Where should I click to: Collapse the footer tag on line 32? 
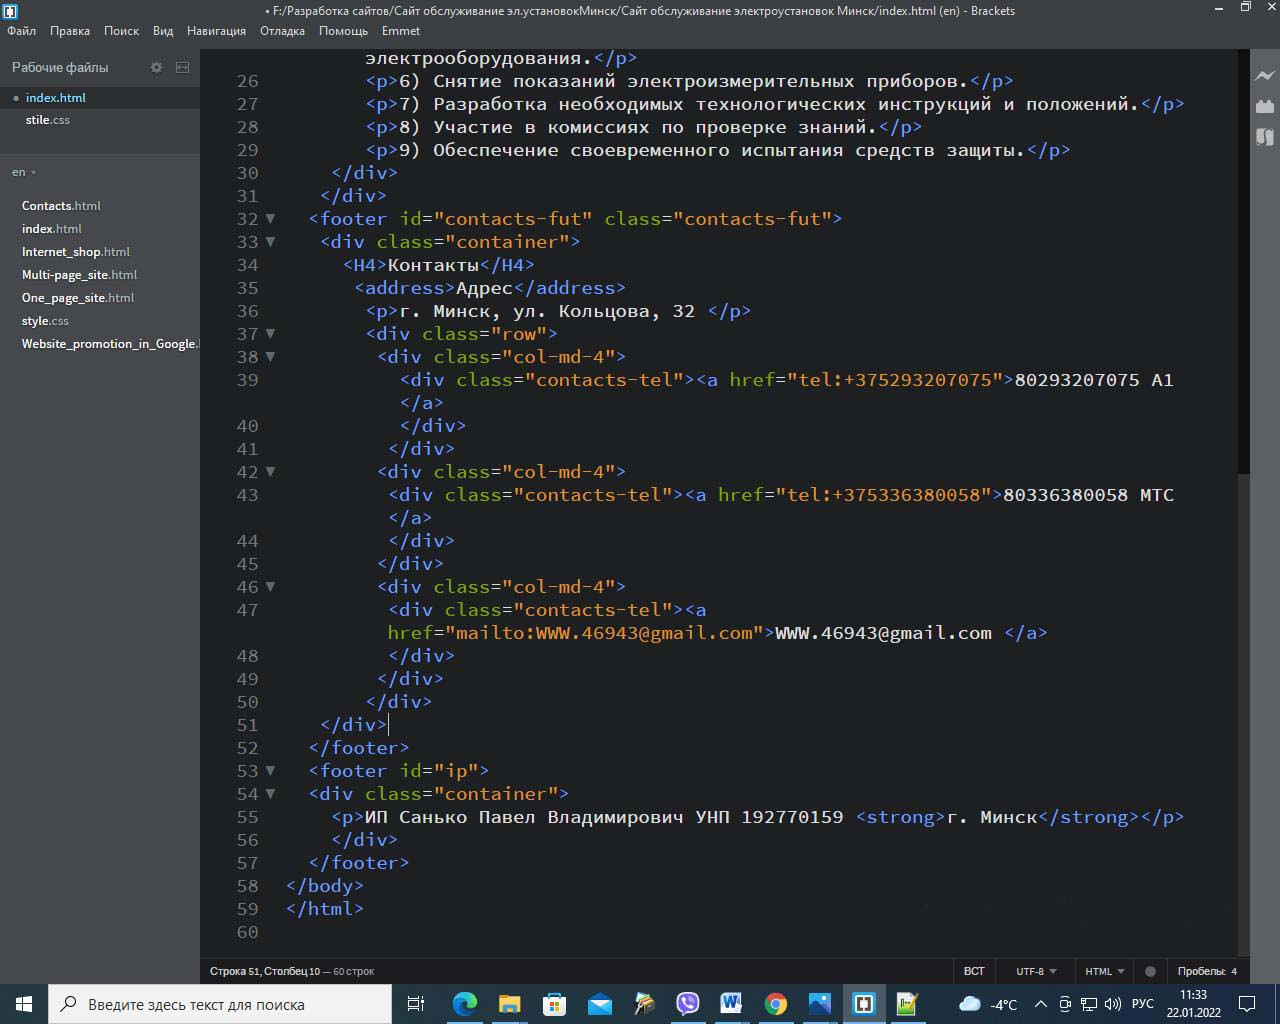(x=270, y=219)
